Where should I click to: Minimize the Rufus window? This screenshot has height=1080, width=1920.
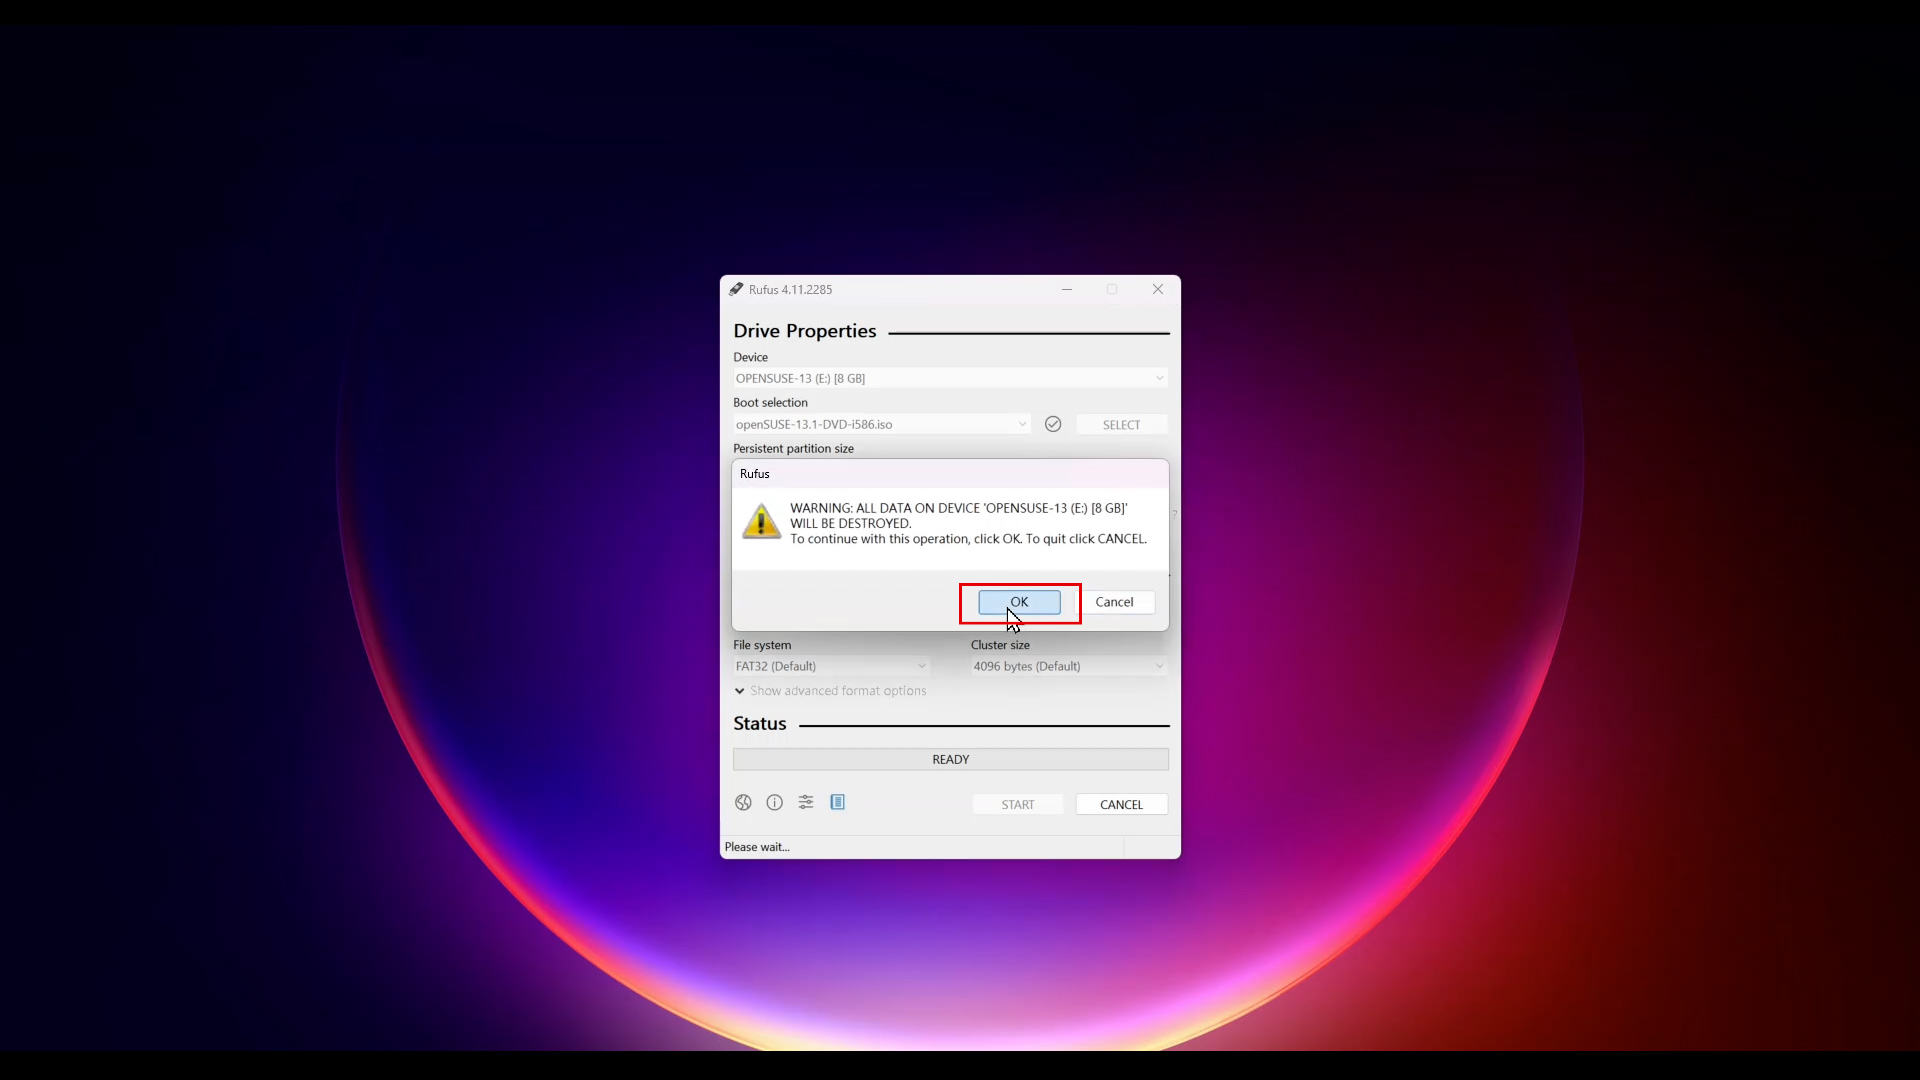(x=1067, y=289)
